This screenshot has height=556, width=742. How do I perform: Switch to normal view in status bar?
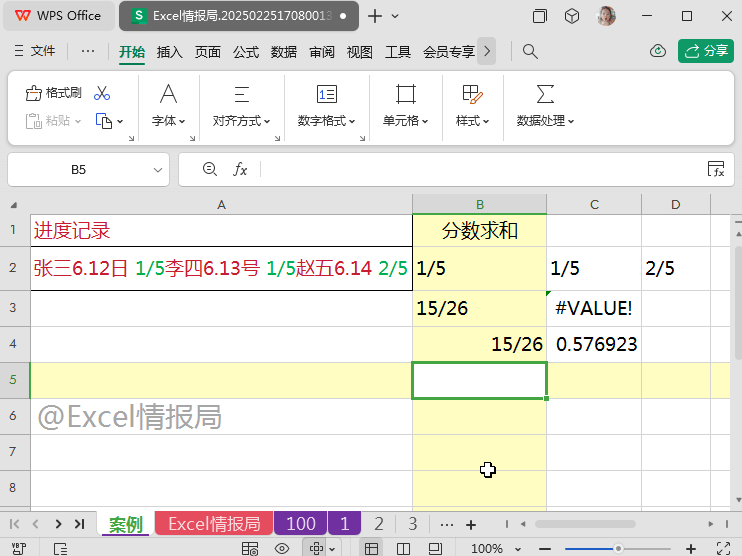[x=371, y=548]
